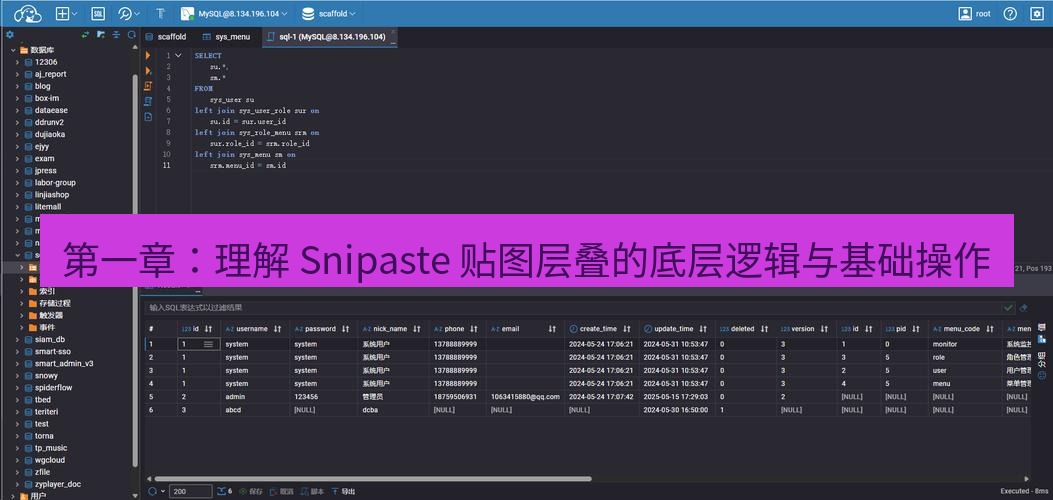Show execution plan icon in editor

pyautogui.click(x=148, y=101)
